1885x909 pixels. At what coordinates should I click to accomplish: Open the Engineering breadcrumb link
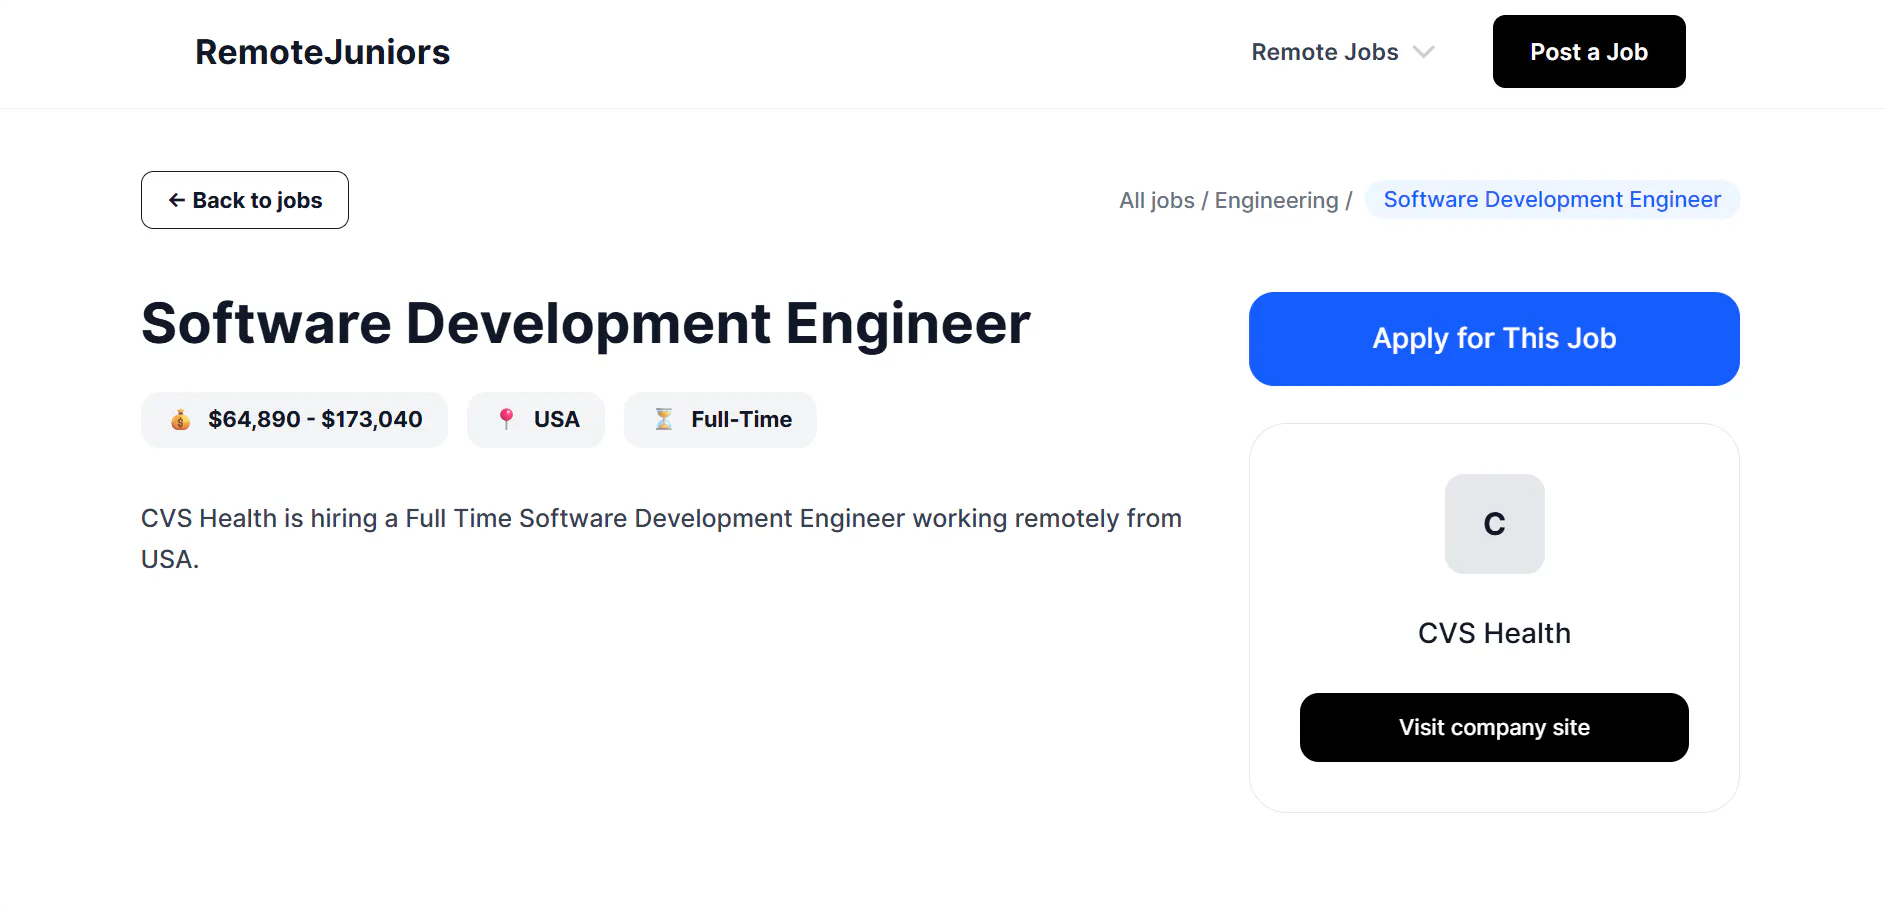[1276, 200]
